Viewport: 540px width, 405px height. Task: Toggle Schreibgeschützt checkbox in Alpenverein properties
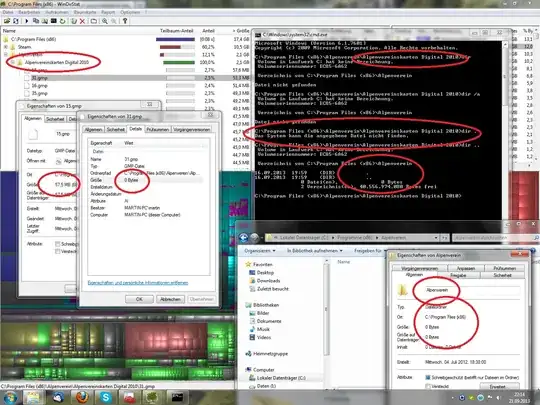coord(428,377)
